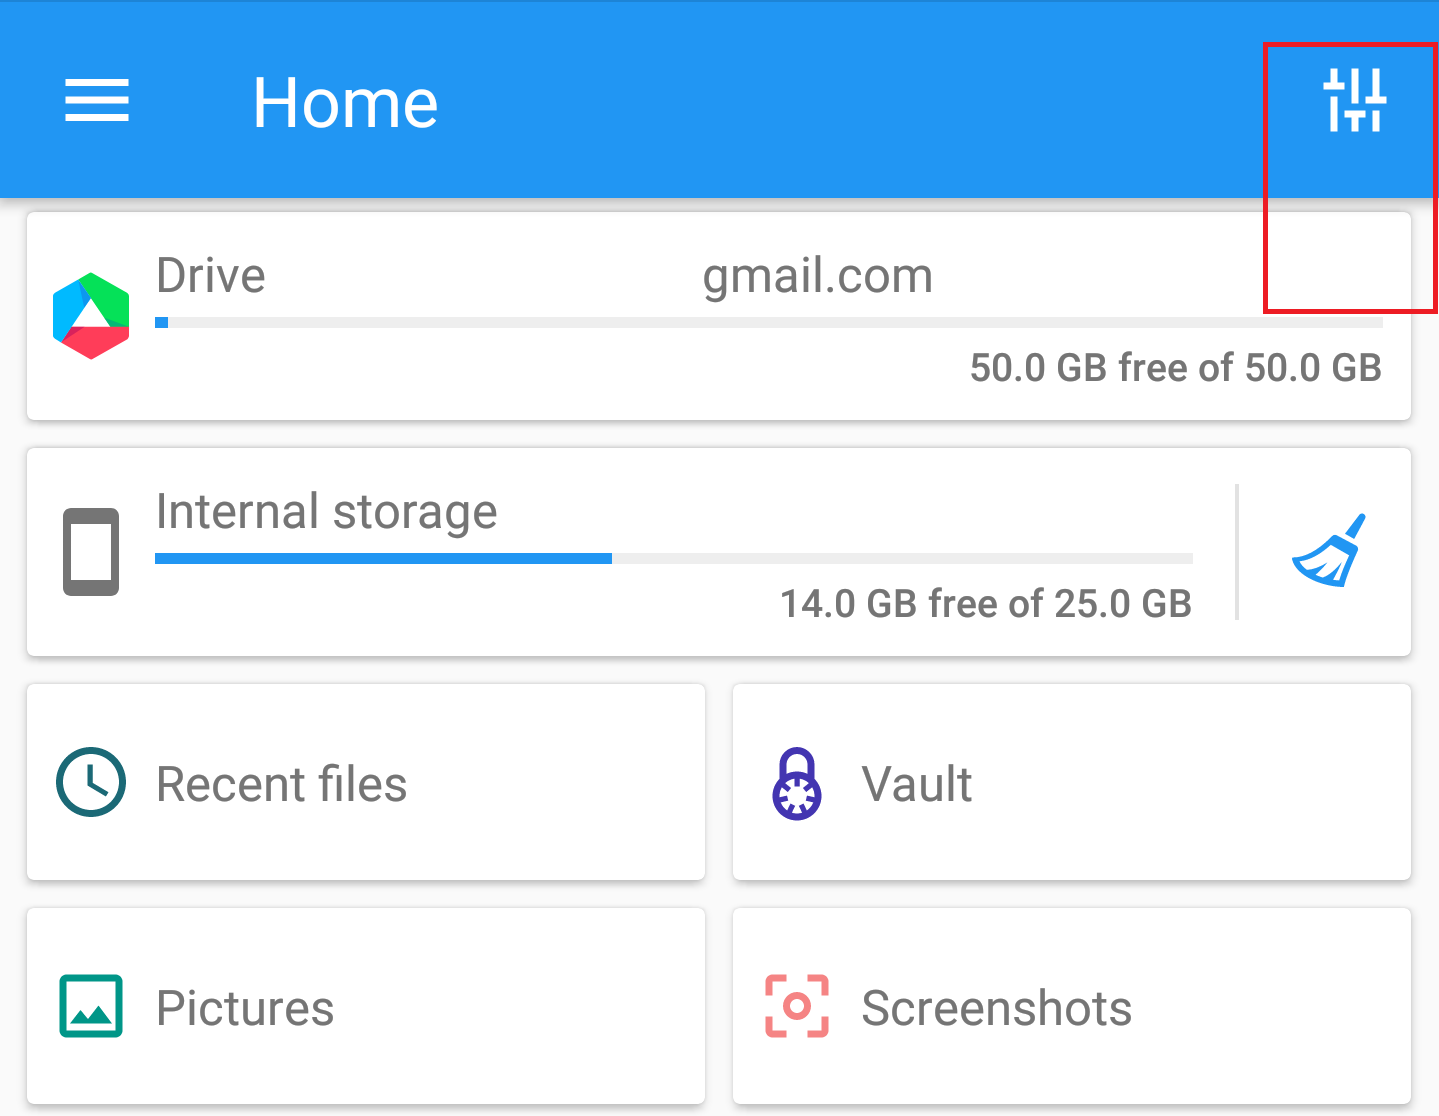Click the Internal storage usage bar

(x=674, y=559)
